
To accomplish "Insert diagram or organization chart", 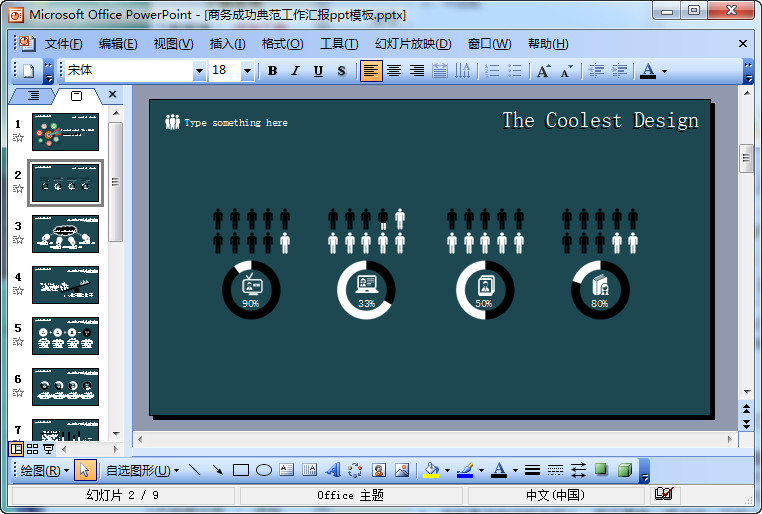I will click(x=355, y=470).
